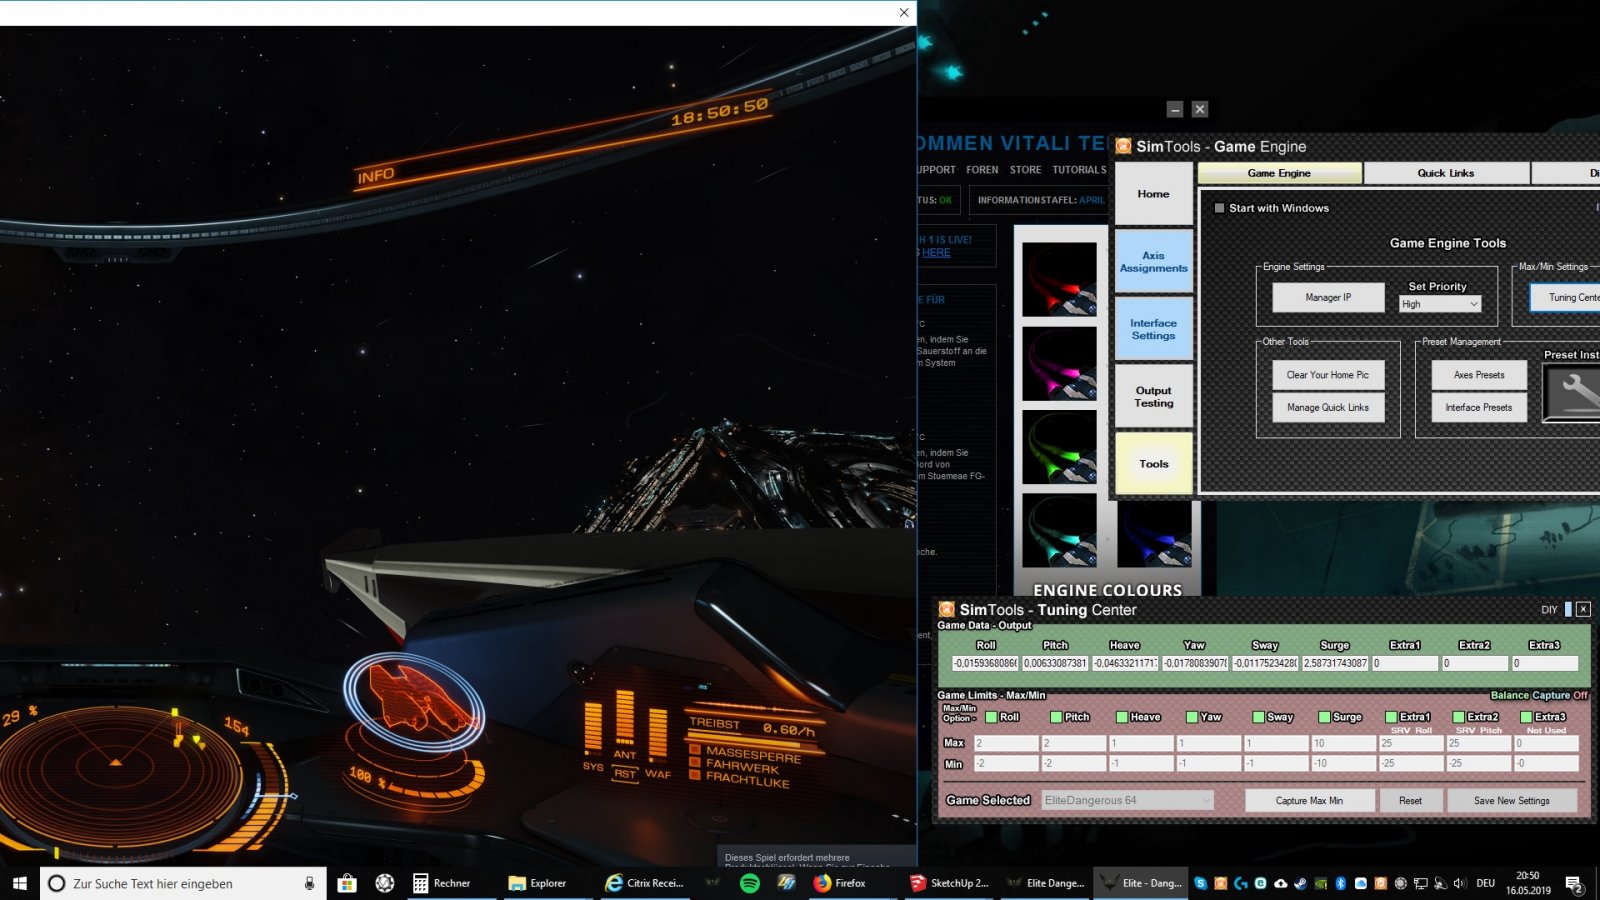Image resolution: width=1600 pixels, height=900 pixels.
Task: Toggle the Sway Max/Min option checkbox
Action: pyautogui.click(x=1258, y=717)
